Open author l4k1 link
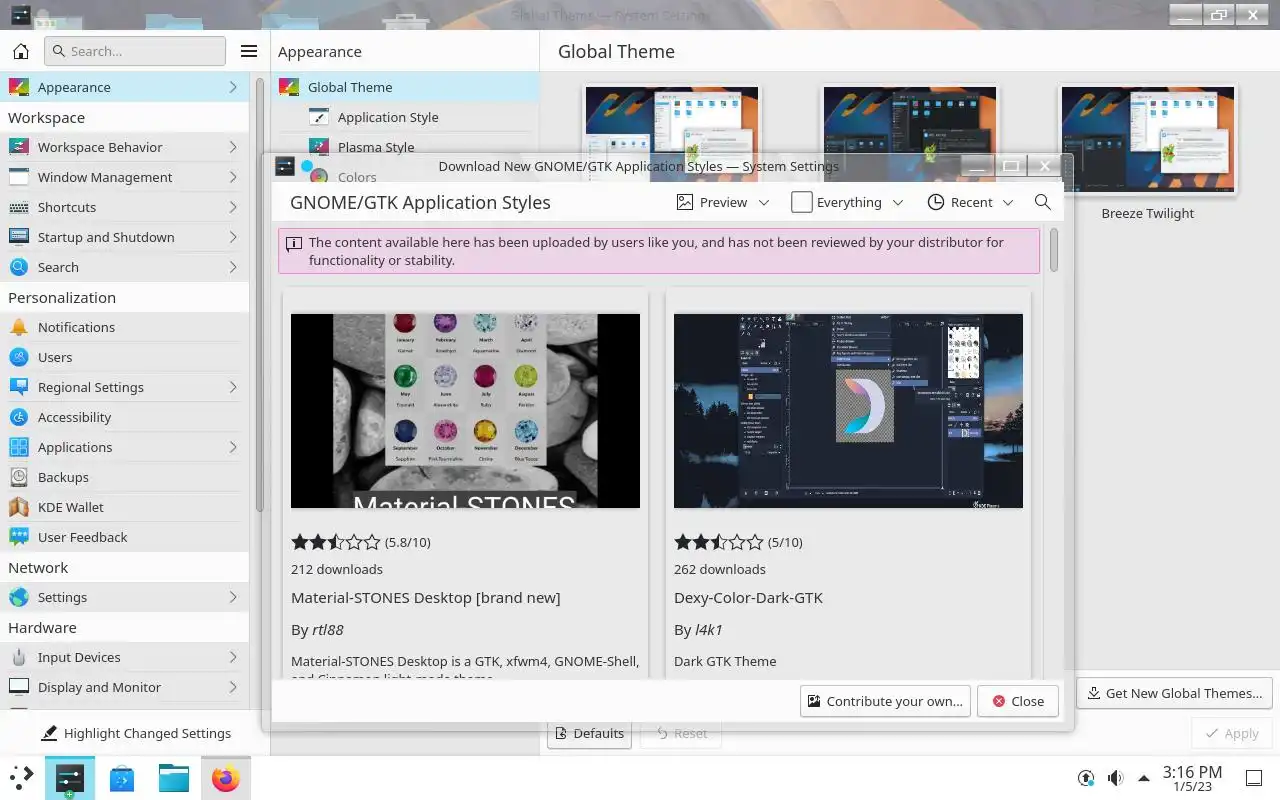This screenshot has height=800, width=1280. pyautogui.click(x=709, y=630)
